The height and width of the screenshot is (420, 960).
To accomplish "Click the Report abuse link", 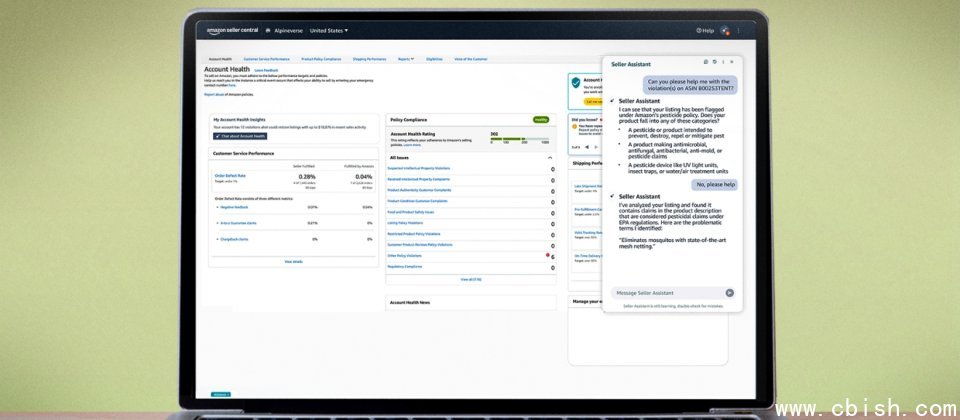I will (x=214, y=94).
